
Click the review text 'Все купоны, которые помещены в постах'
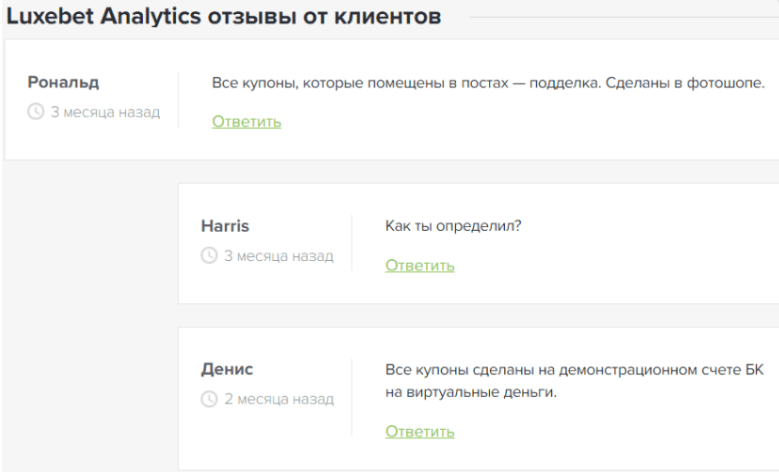[360, 83]
